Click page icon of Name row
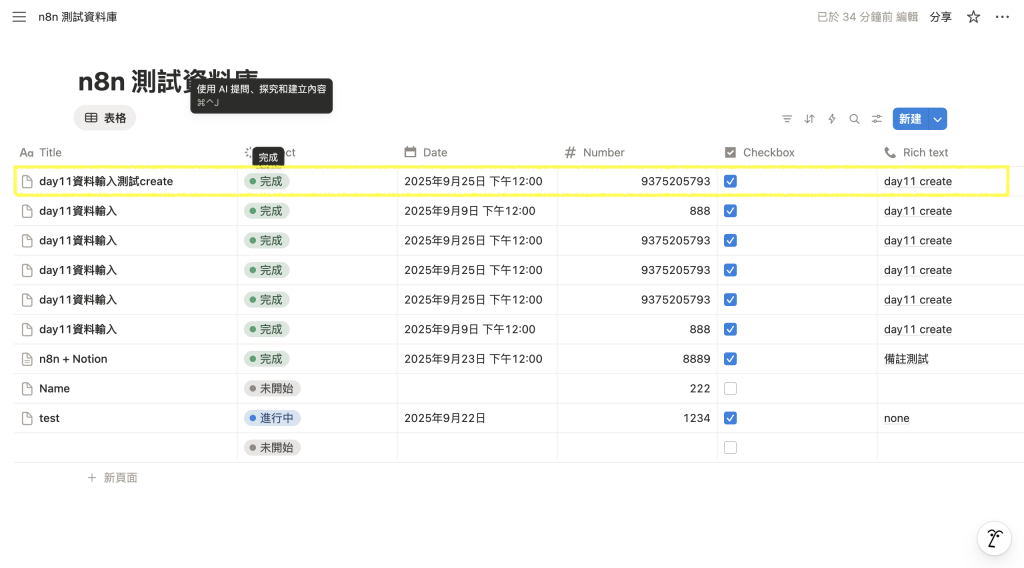 [27, 388]
